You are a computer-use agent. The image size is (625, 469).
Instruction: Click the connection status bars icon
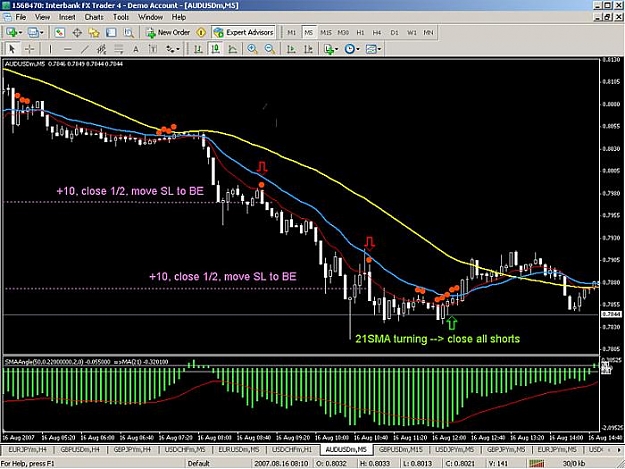[x=537, y=463]
